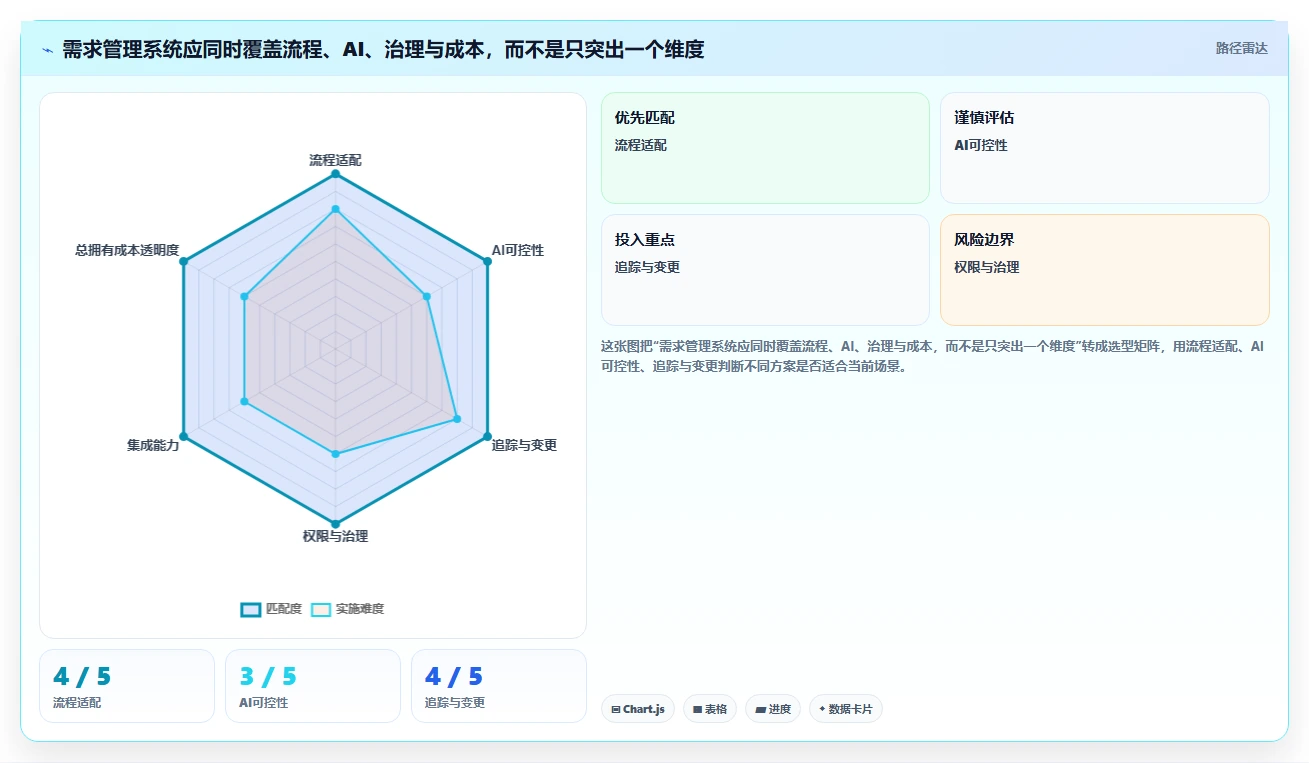Viewport: 1309px width, 763px height.
Task: Click the AI可控性 caption in score card
Action: (x=264, y=703)
